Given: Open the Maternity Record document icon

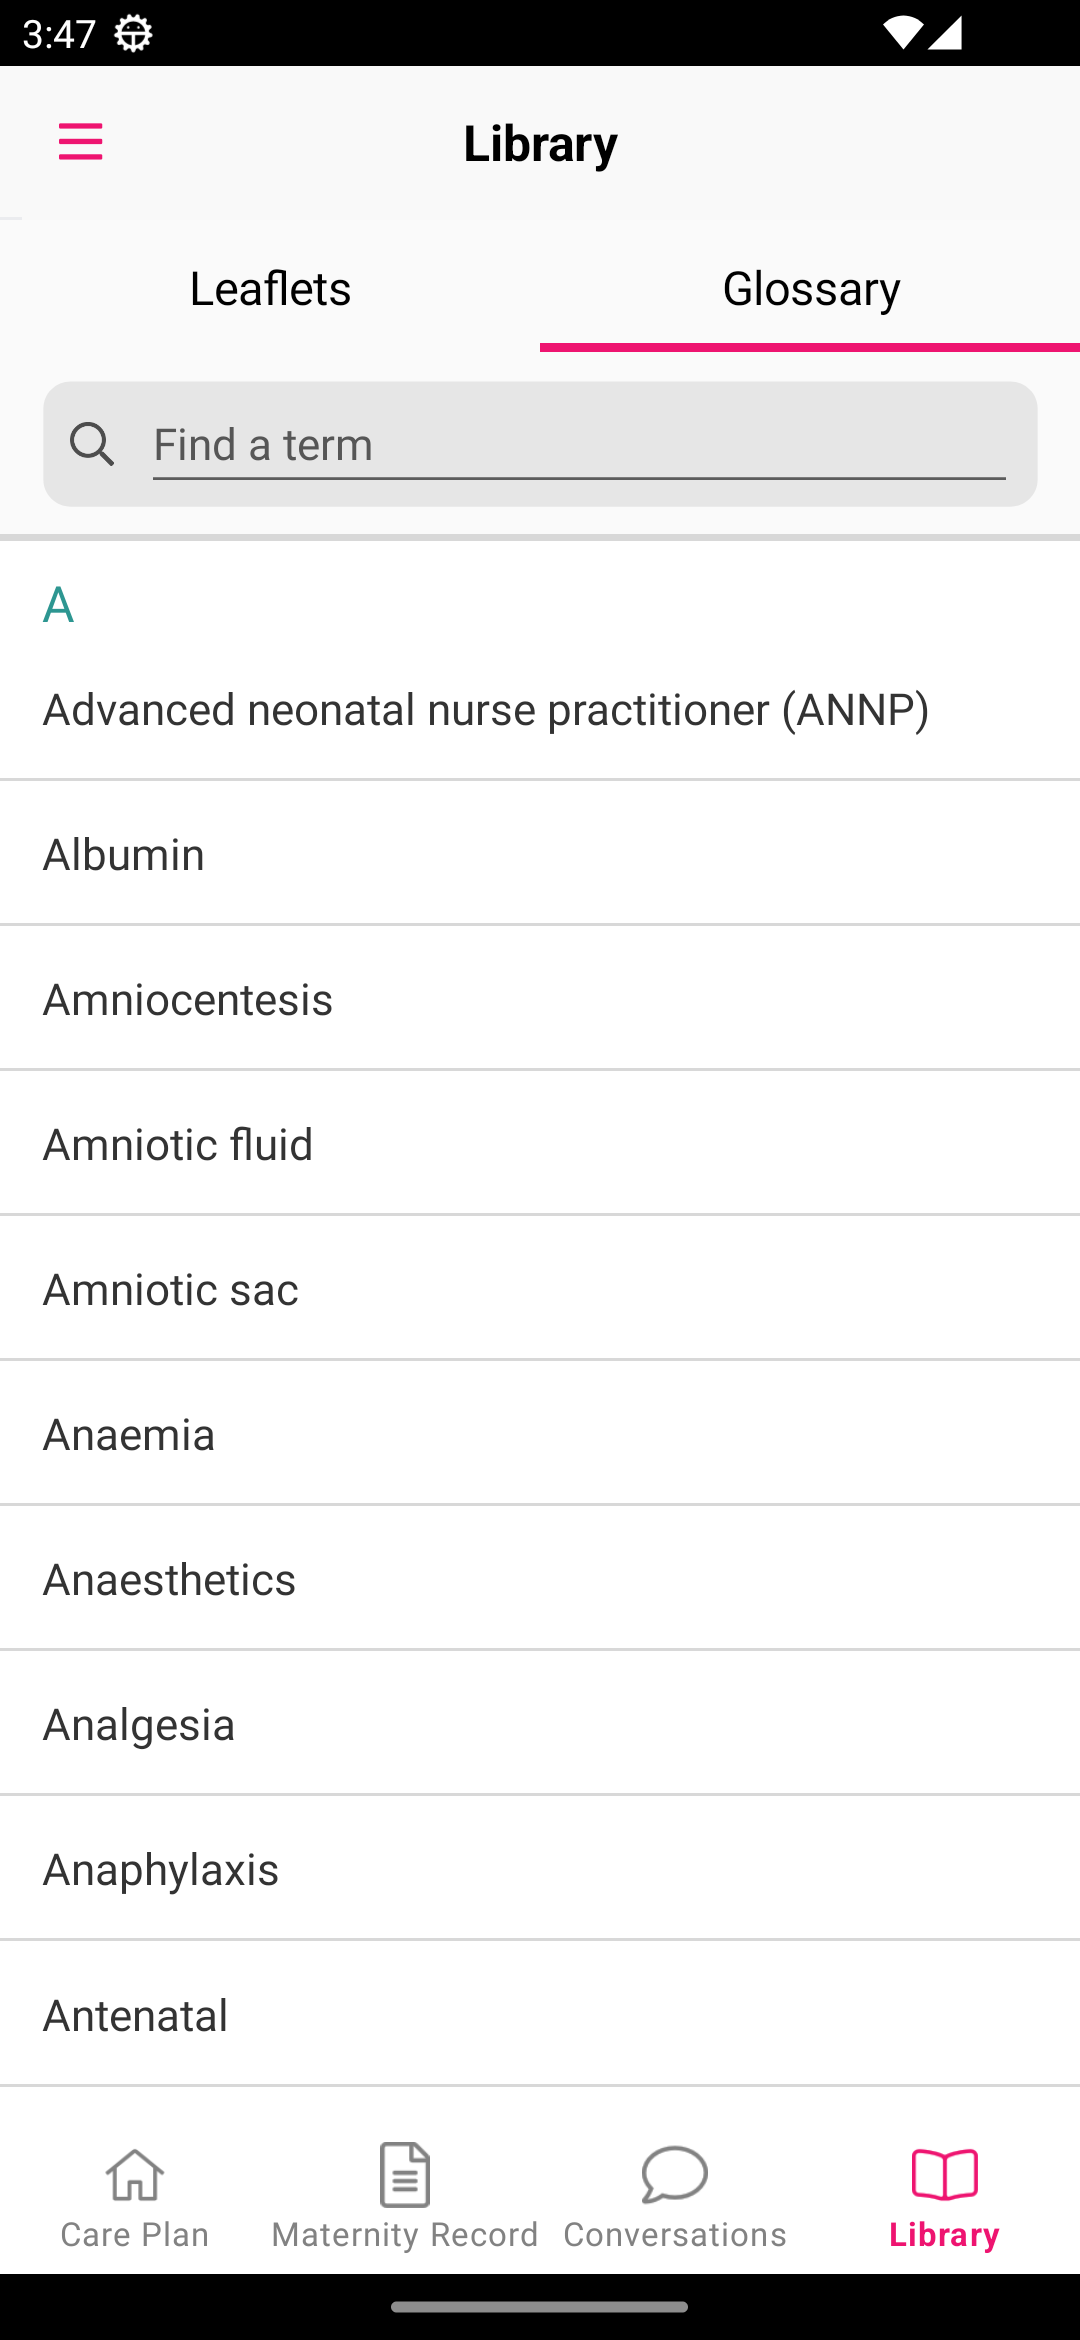Looking at the screenshot, I should coord(405,2174).
